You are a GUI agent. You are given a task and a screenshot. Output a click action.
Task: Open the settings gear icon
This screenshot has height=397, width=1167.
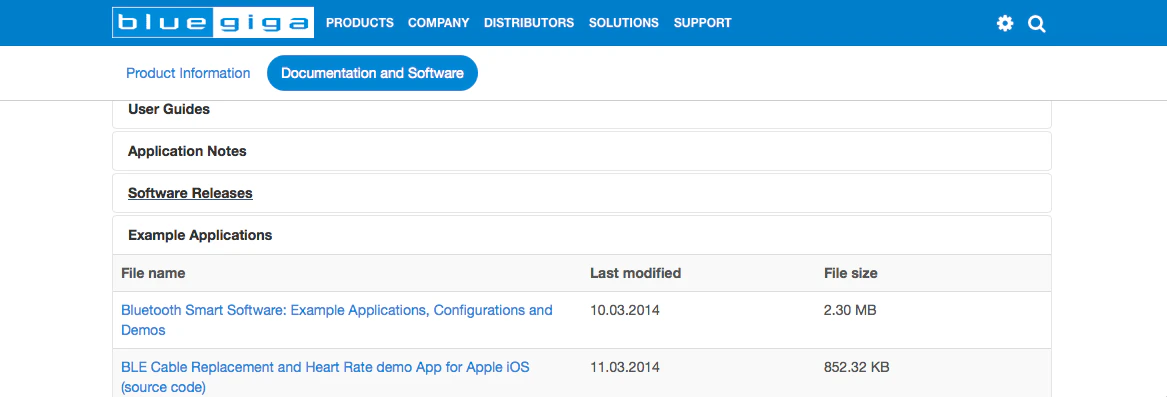(x=1005, y=24)
